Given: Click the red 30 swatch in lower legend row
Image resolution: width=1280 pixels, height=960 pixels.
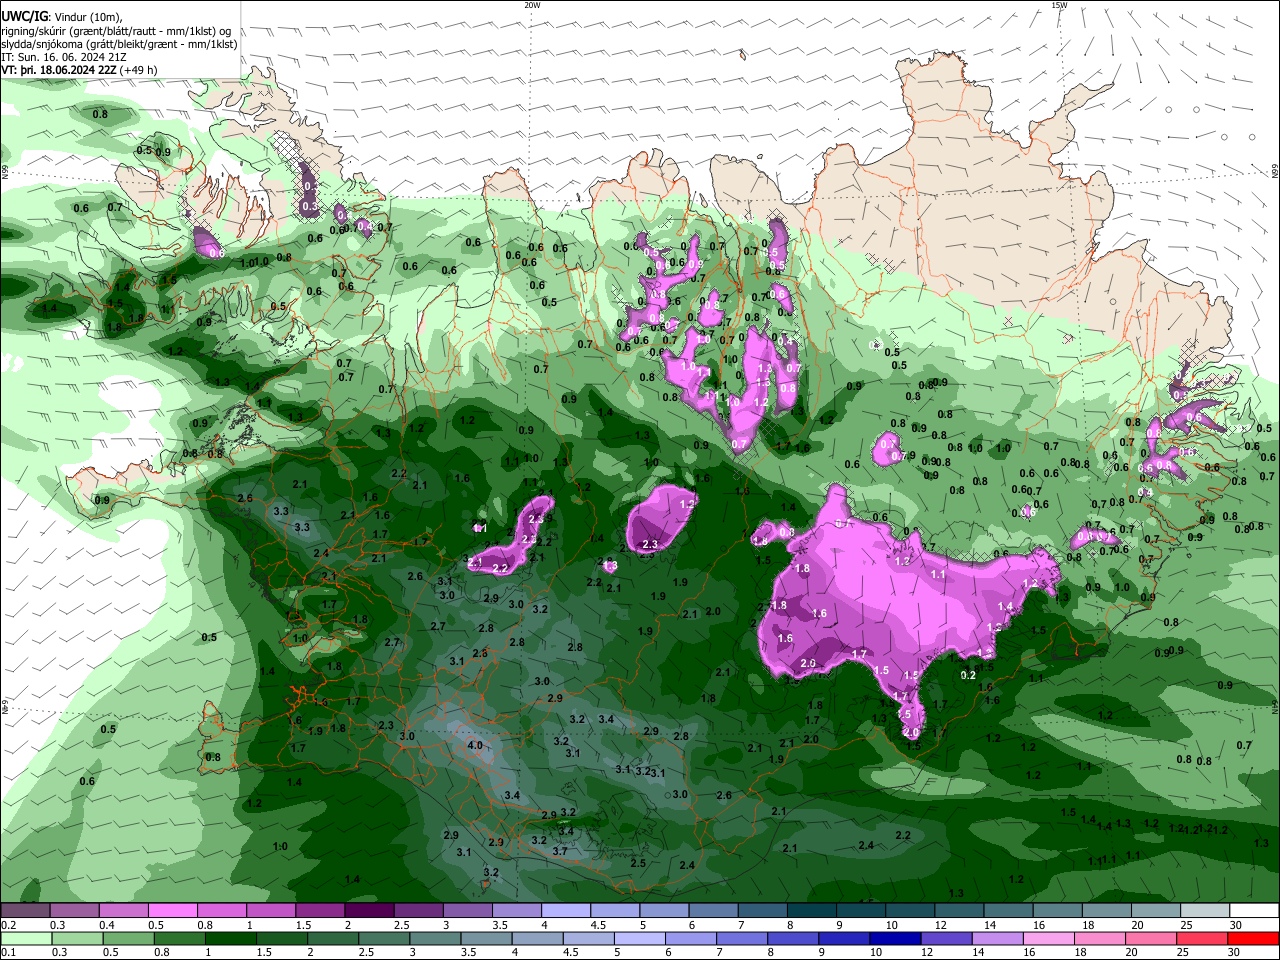Looking at the screenshot, I should tap(1254, 939).
